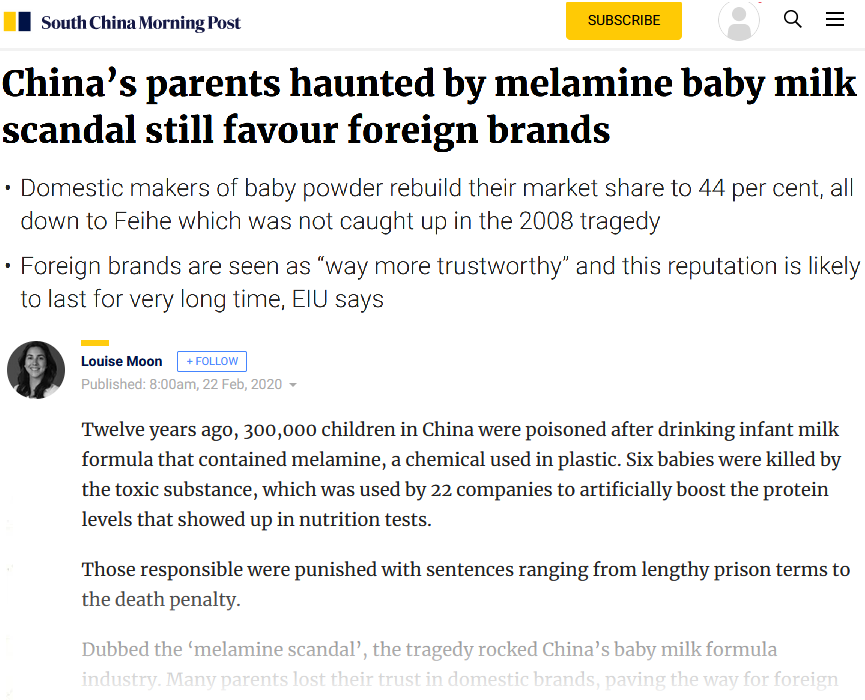
Task: Click the yellow accent bar above author name
Action: point(95,343)
